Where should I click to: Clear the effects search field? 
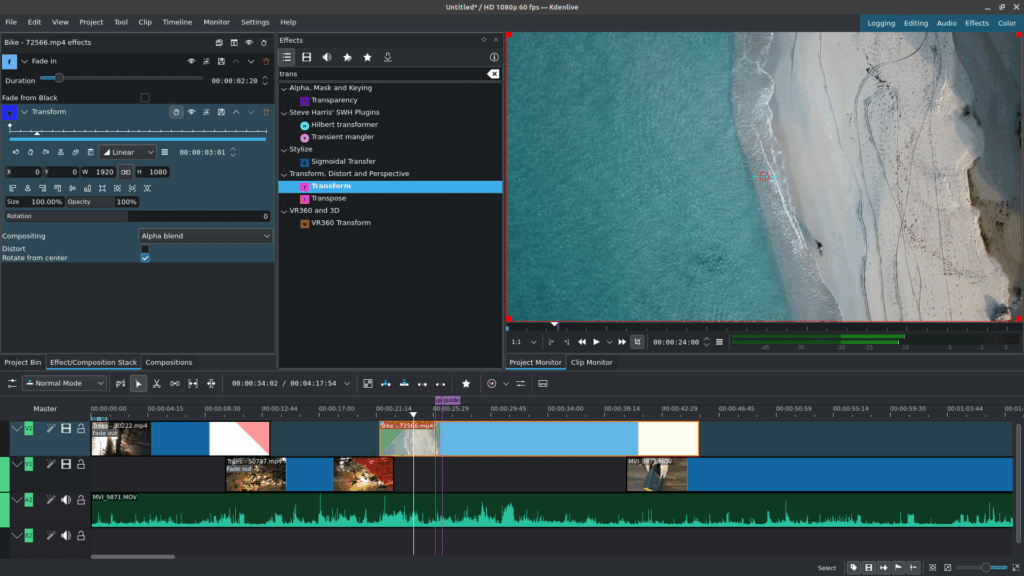pos(492,74)
